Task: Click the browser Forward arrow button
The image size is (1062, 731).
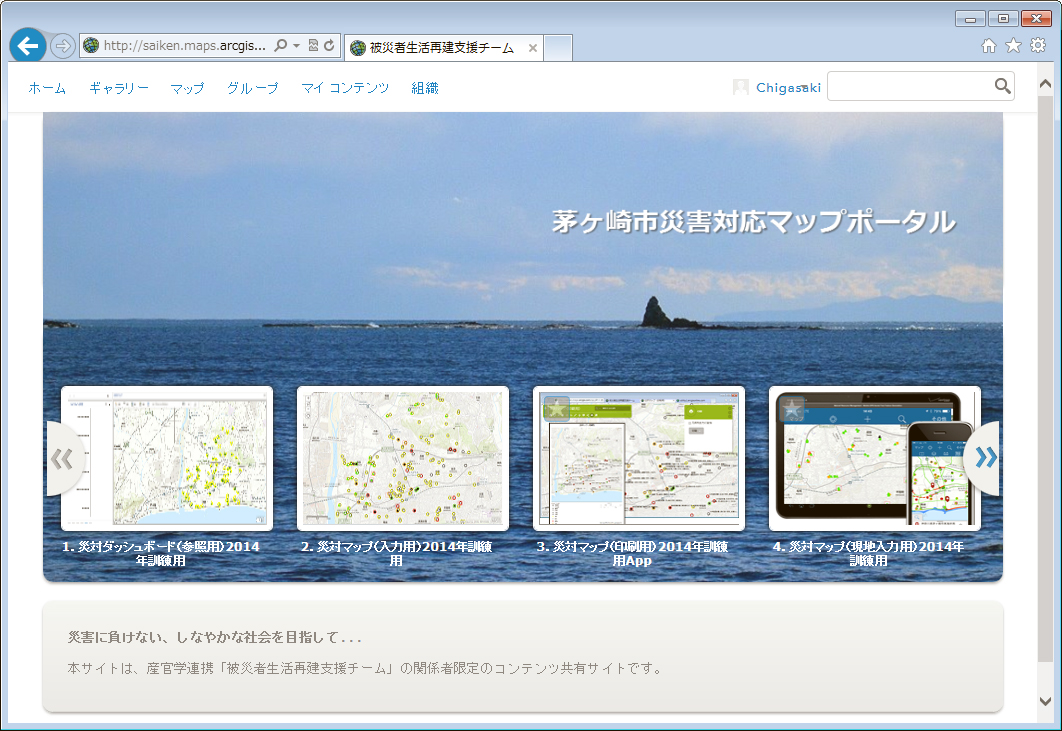Action: (62, 46)
